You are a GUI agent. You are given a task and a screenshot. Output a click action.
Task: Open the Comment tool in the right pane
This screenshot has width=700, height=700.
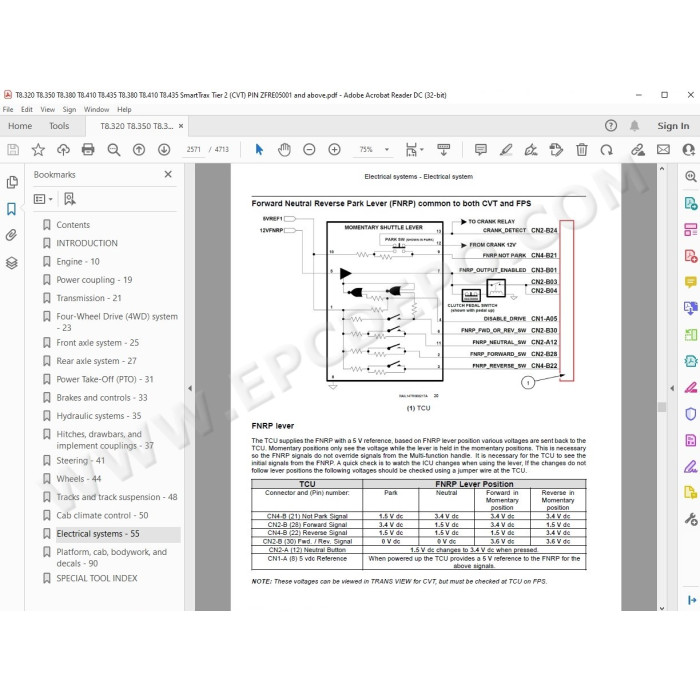click(691, 282)
